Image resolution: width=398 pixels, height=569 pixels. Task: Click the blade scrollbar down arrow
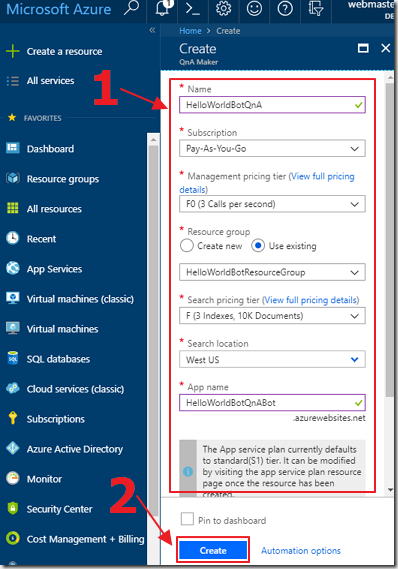click(390, 490)
